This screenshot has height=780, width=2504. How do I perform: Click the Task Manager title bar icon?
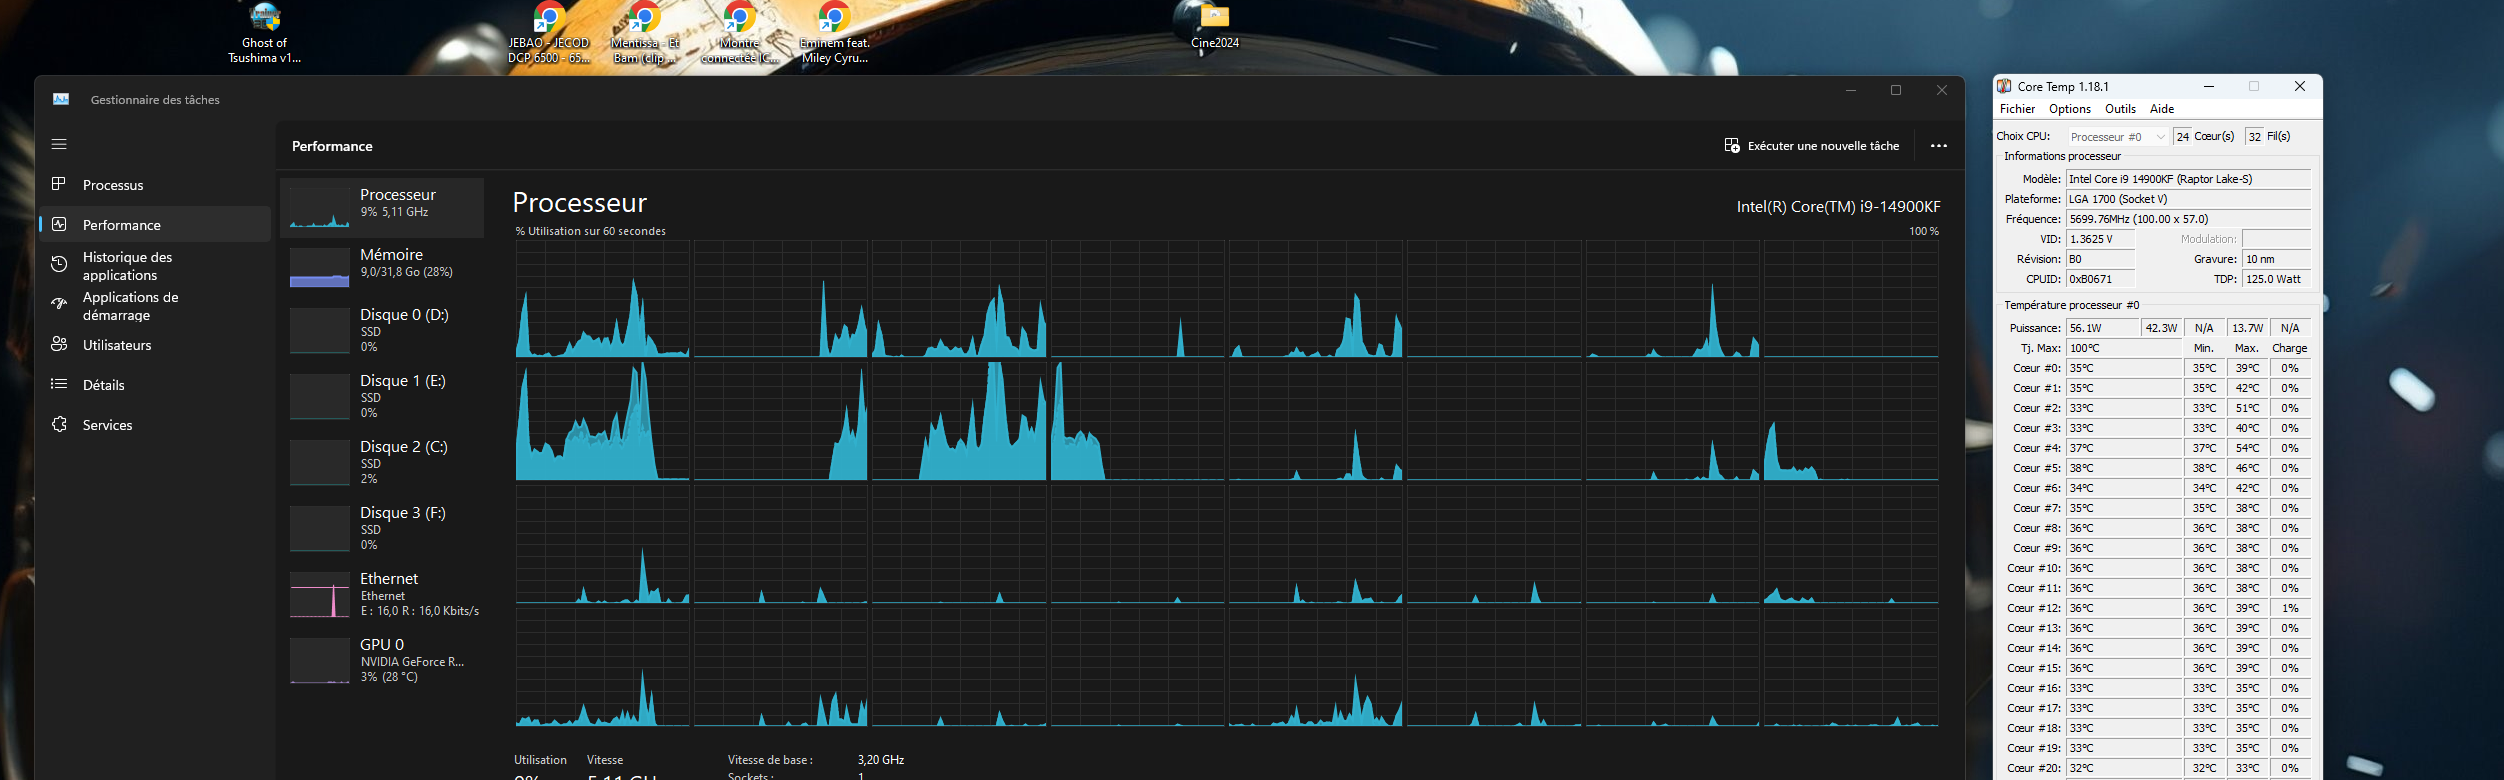click(61, 99)
